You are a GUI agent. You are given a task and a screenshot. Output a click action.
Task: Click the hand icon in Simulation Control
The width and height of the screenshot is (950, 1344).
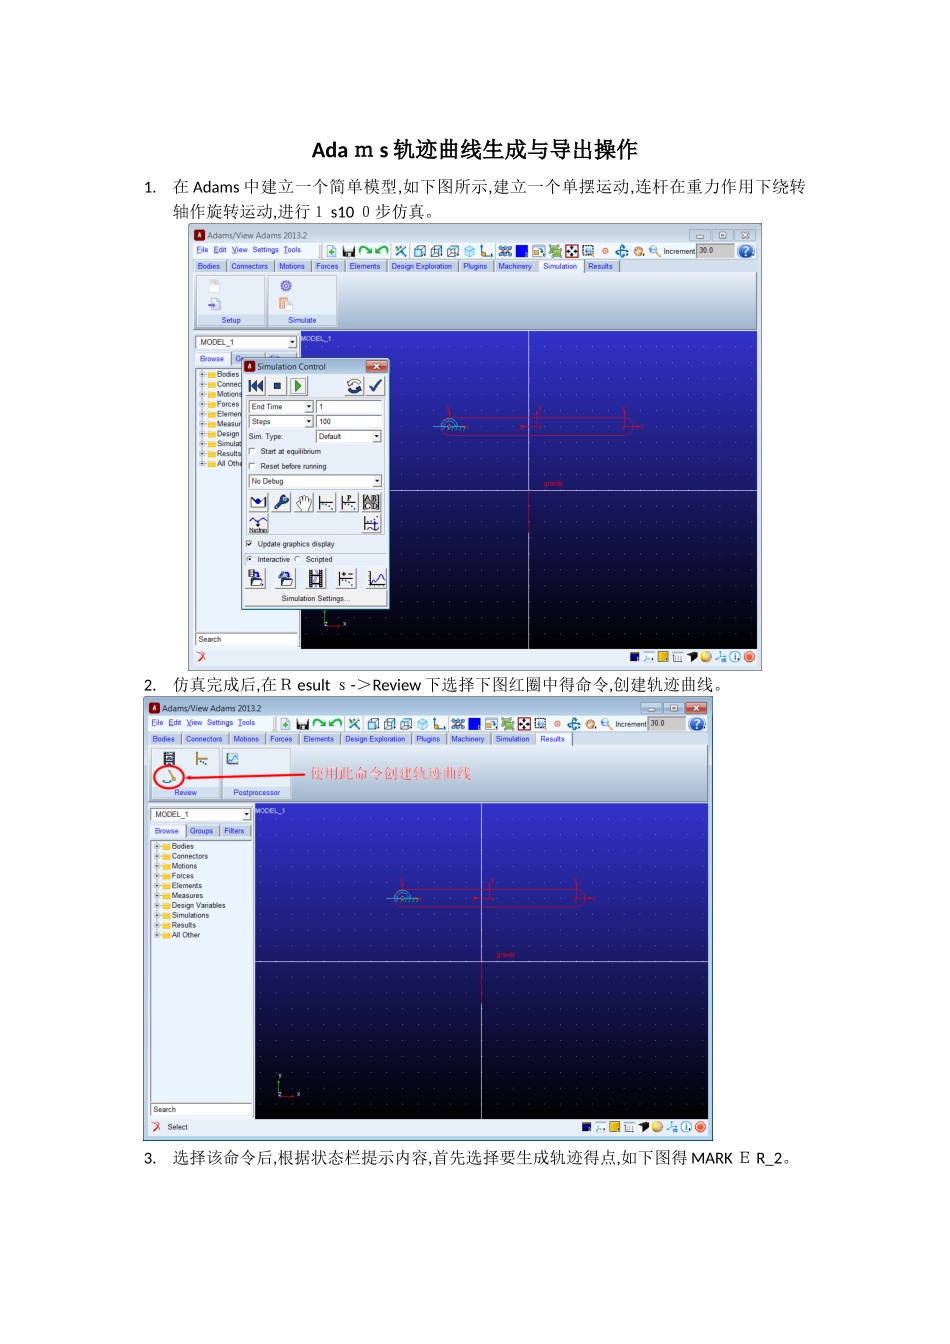pos(304,502)
